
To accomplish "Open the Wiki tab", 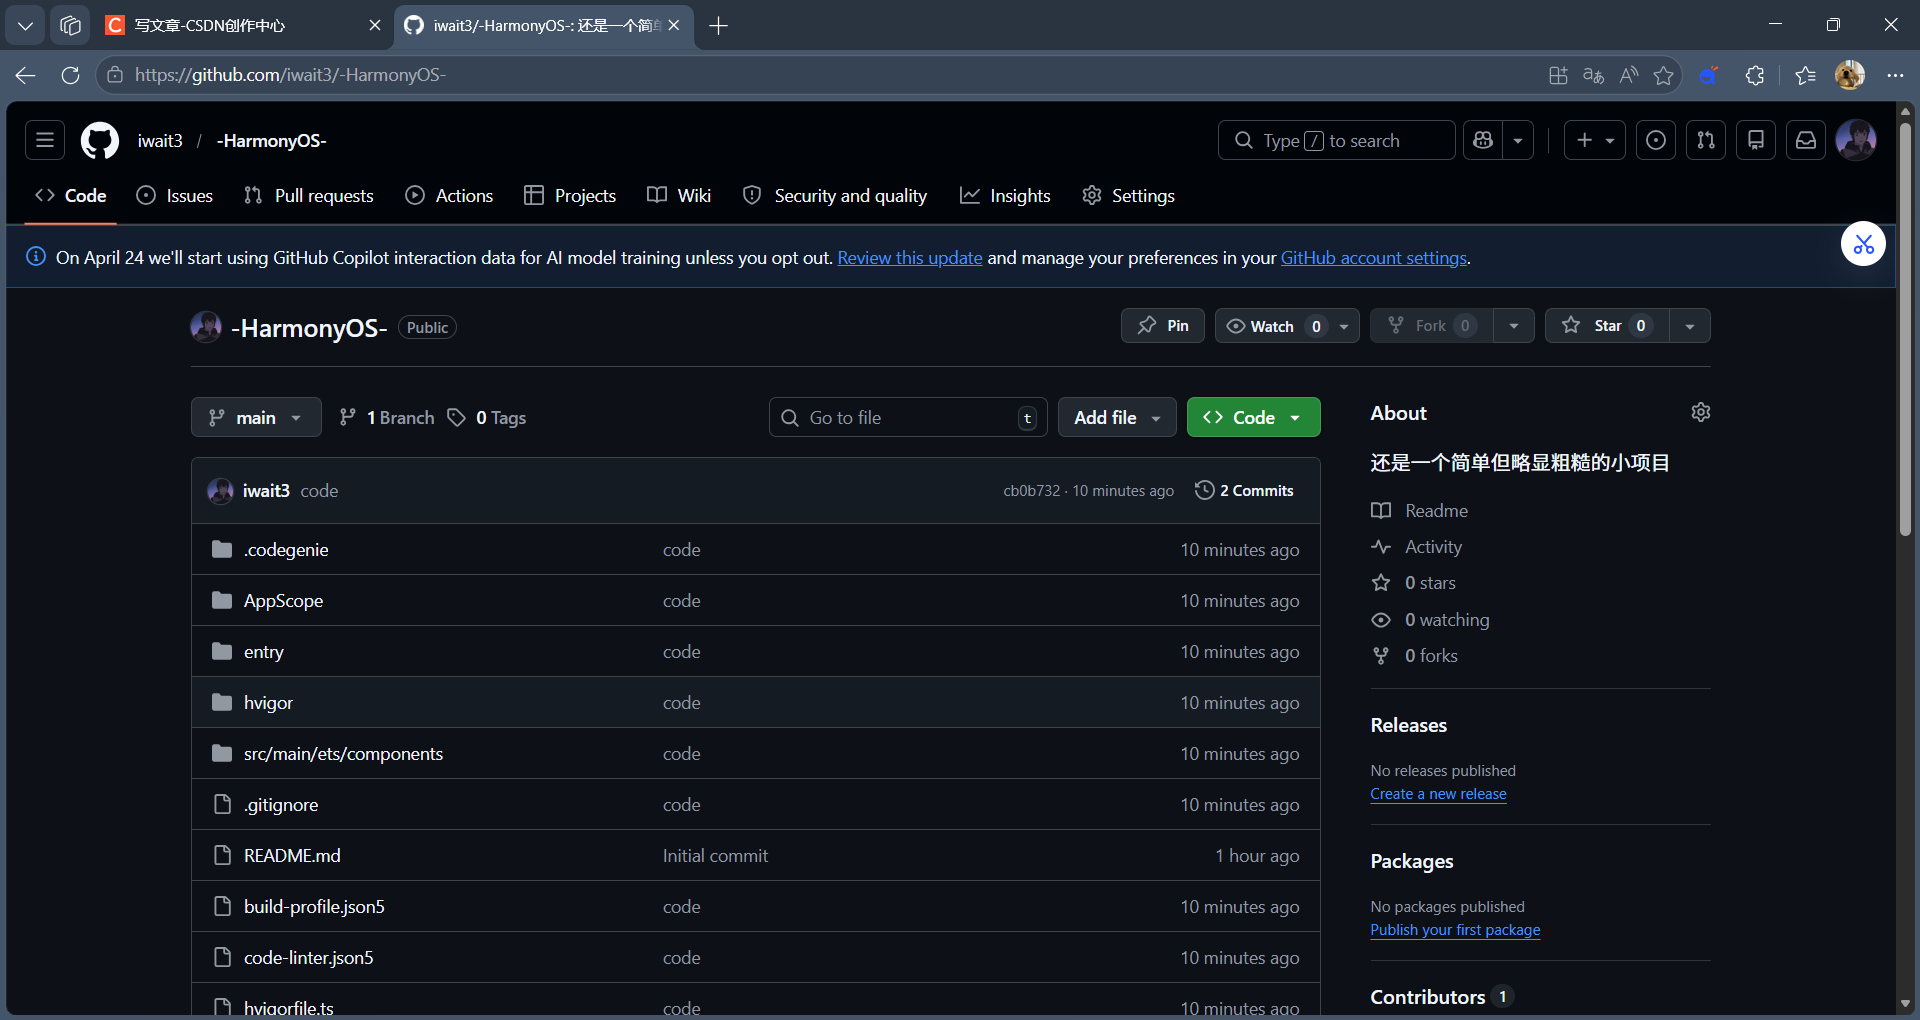I will tap(679, 196).
